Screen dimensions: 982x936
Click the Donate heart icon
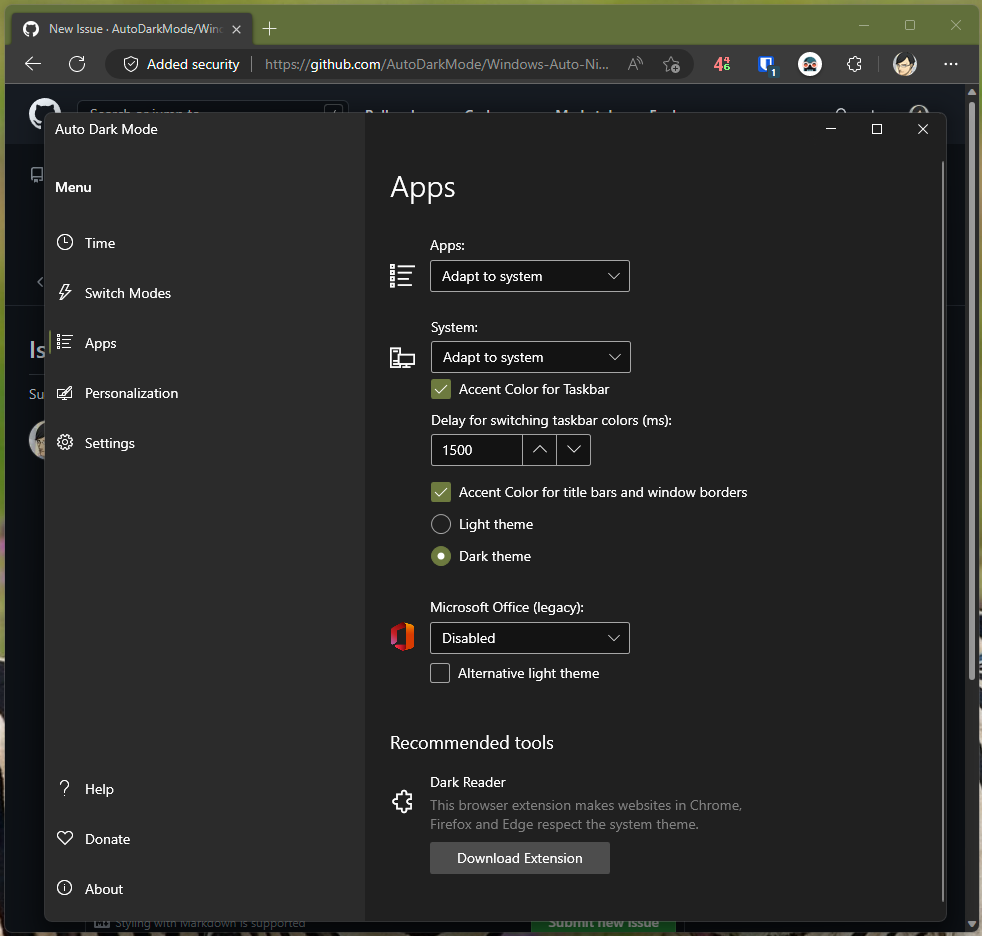click(65, 838)
